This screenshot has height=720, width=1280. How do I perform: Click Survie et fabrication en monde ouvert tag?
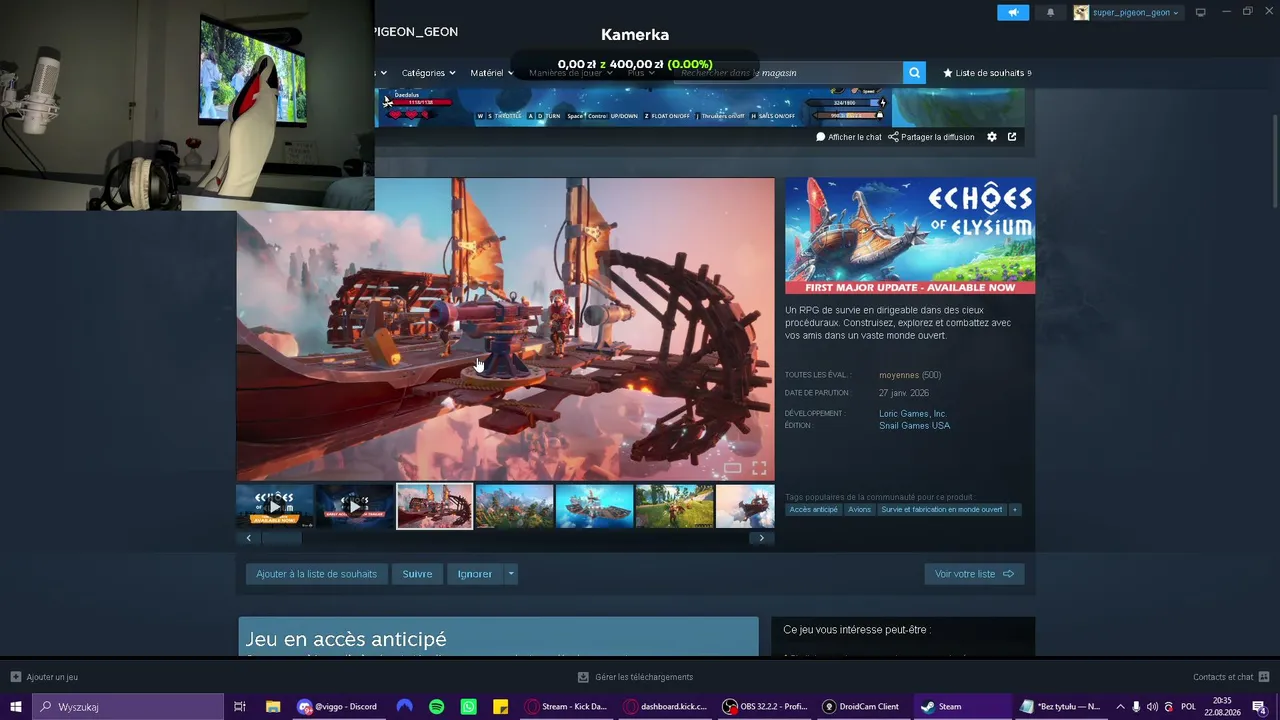941,510
